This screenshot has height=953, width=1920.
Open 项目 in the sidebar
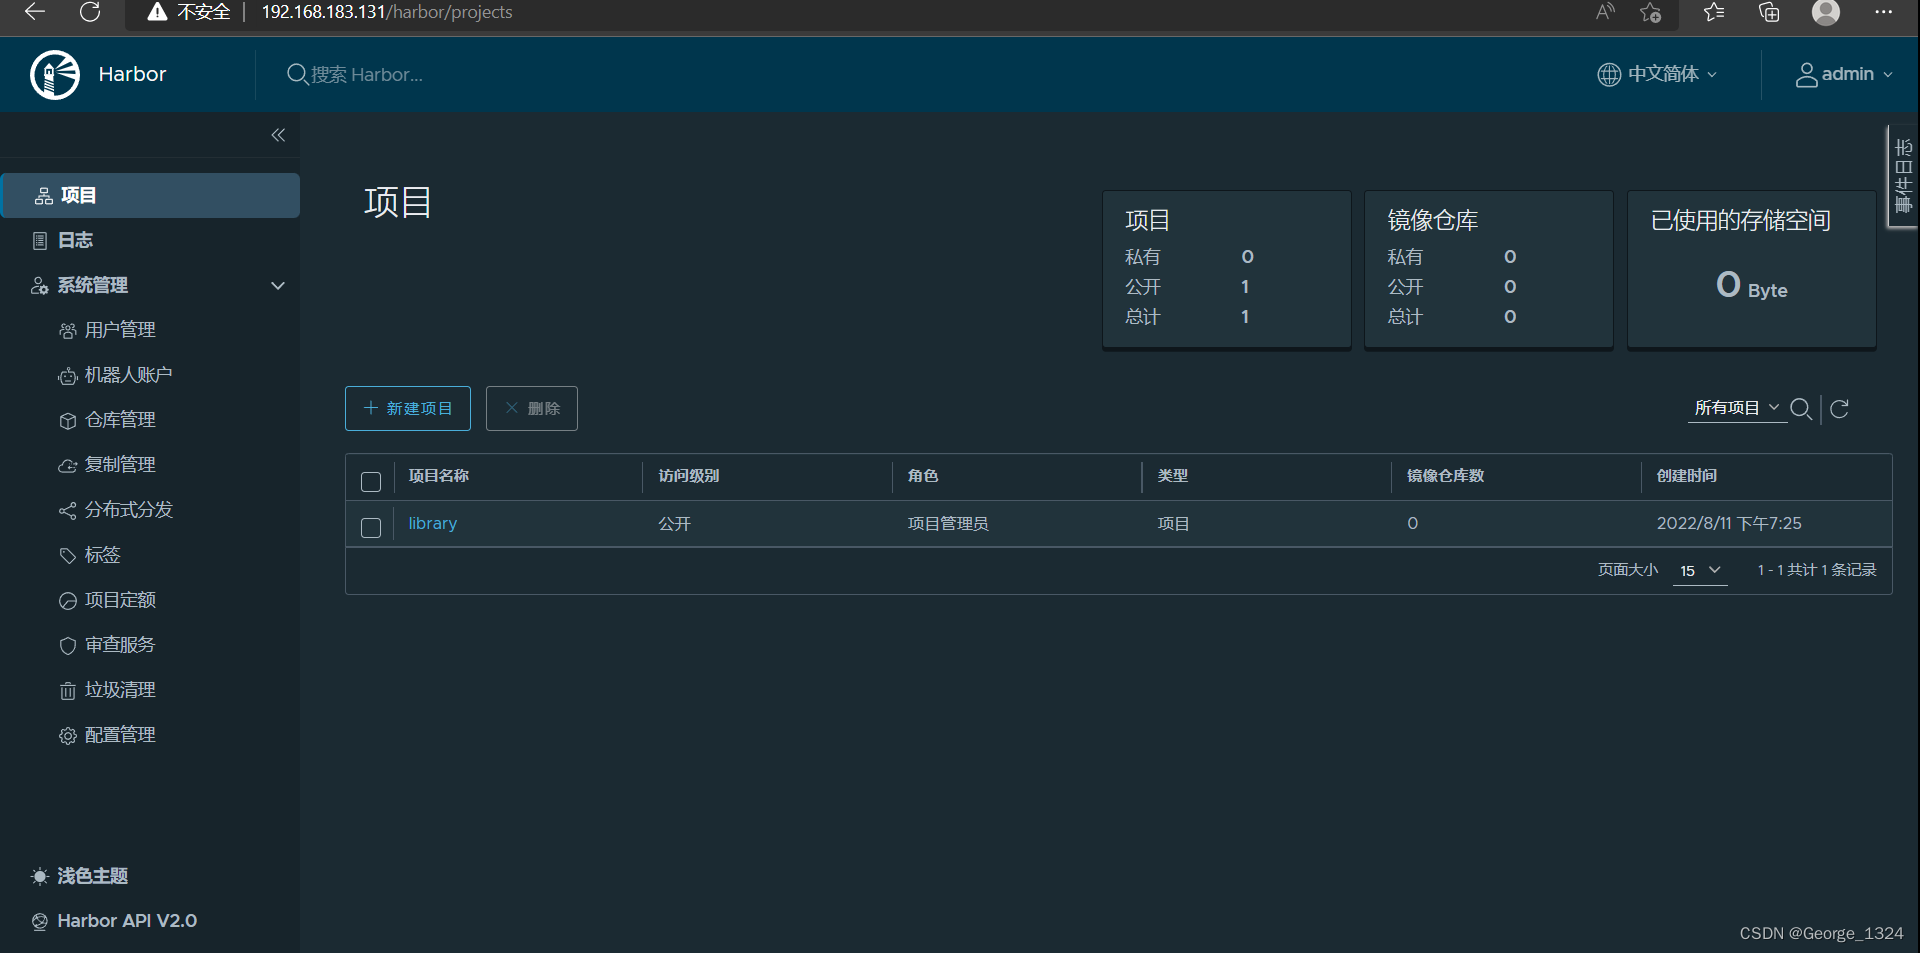coord(151,195)
